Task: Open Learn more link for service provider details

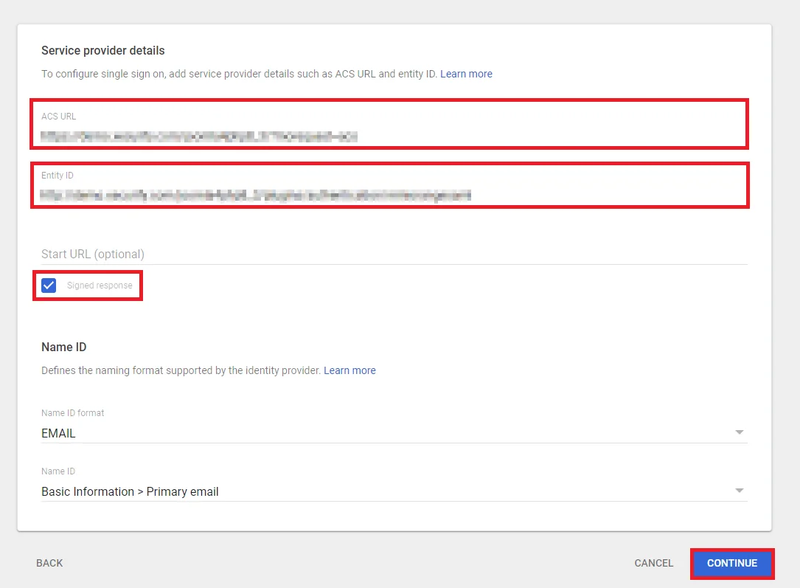Action: click(x=466, y=74)
